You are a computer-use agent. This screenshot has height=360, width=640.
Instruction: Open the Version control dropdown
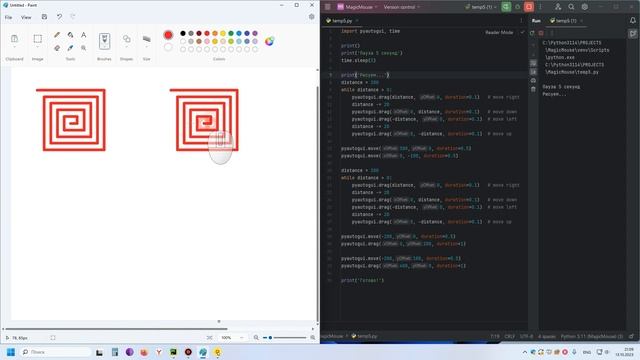coord(402,7)
